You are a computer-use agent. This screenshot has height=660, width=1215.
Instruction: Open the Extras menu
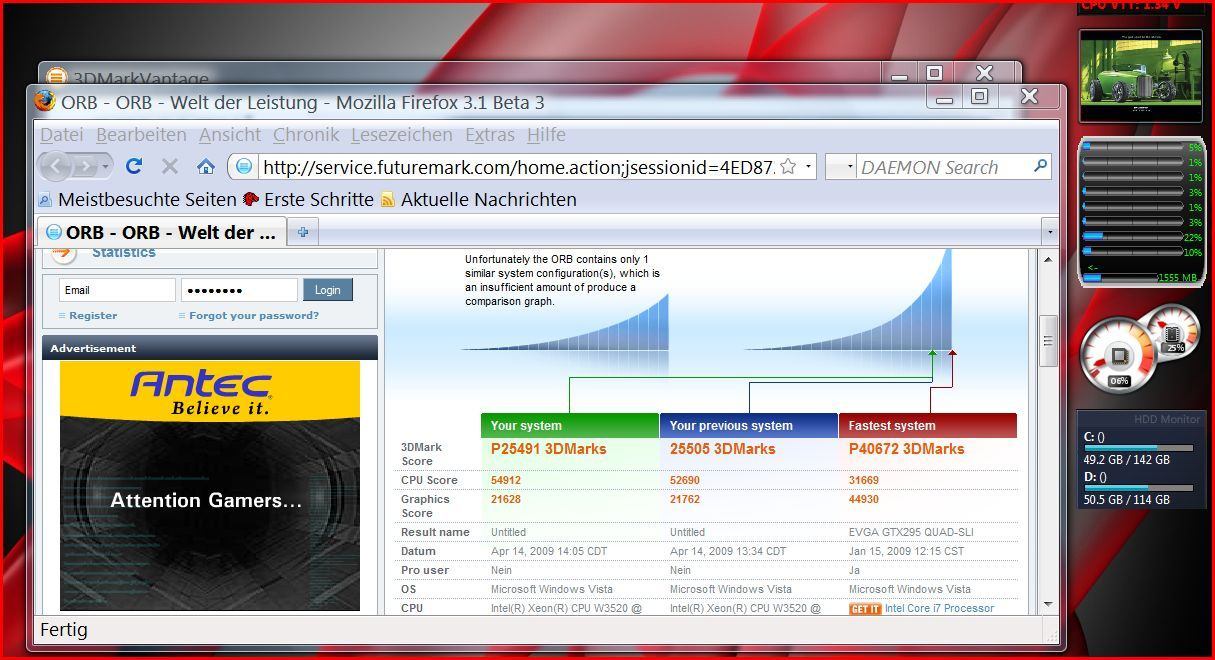coord(490,134)
